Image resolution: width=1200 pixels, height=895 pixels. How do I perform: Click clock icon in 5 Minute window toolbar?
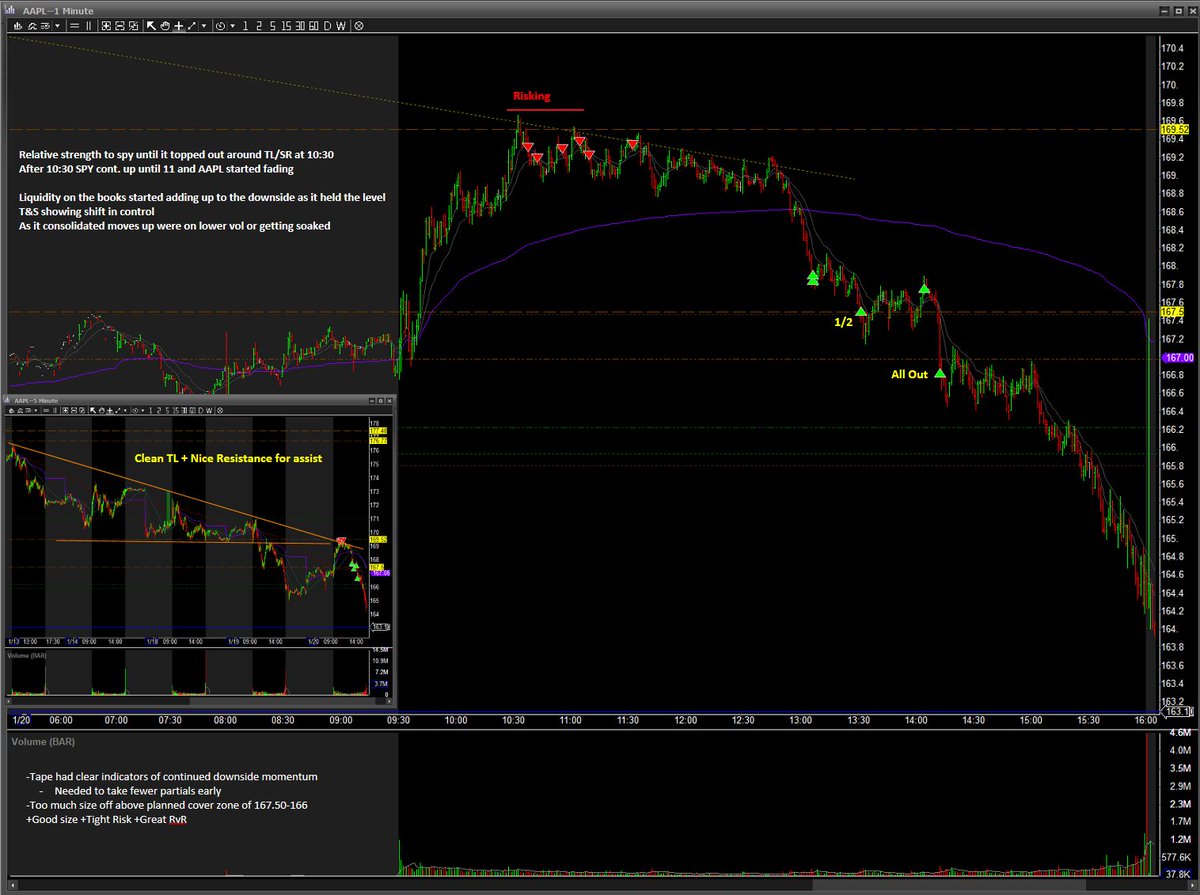[x=135, y=410]
